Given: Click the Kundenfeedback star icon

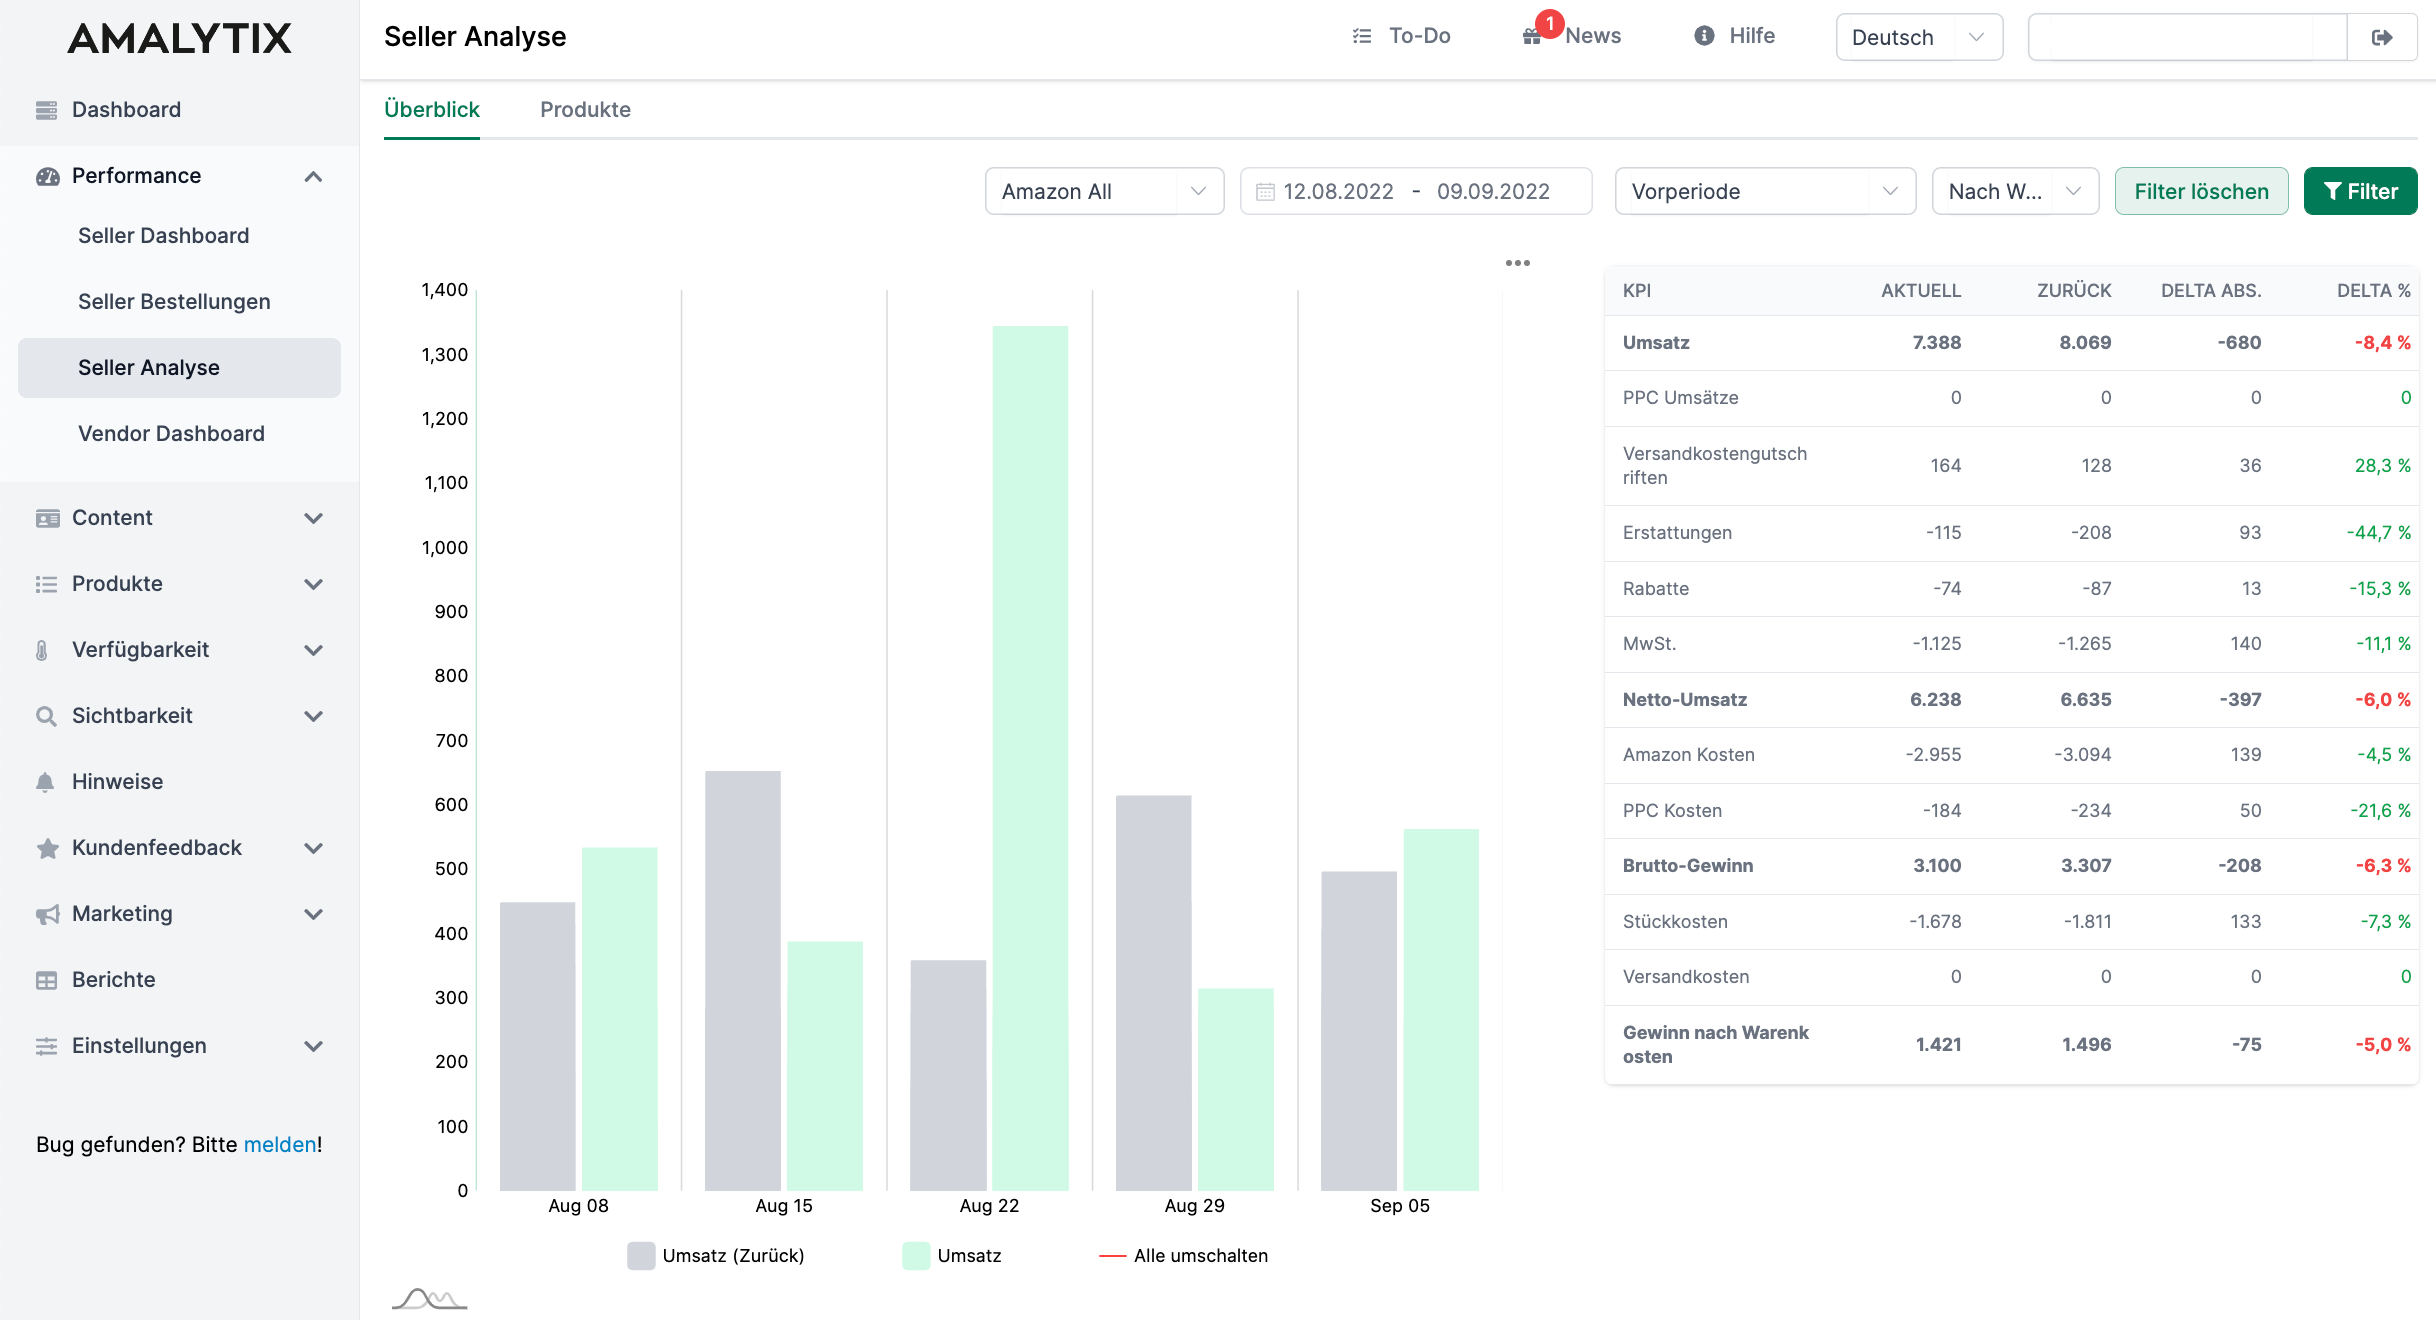Looking at the screenshot, I should [47, 848].
